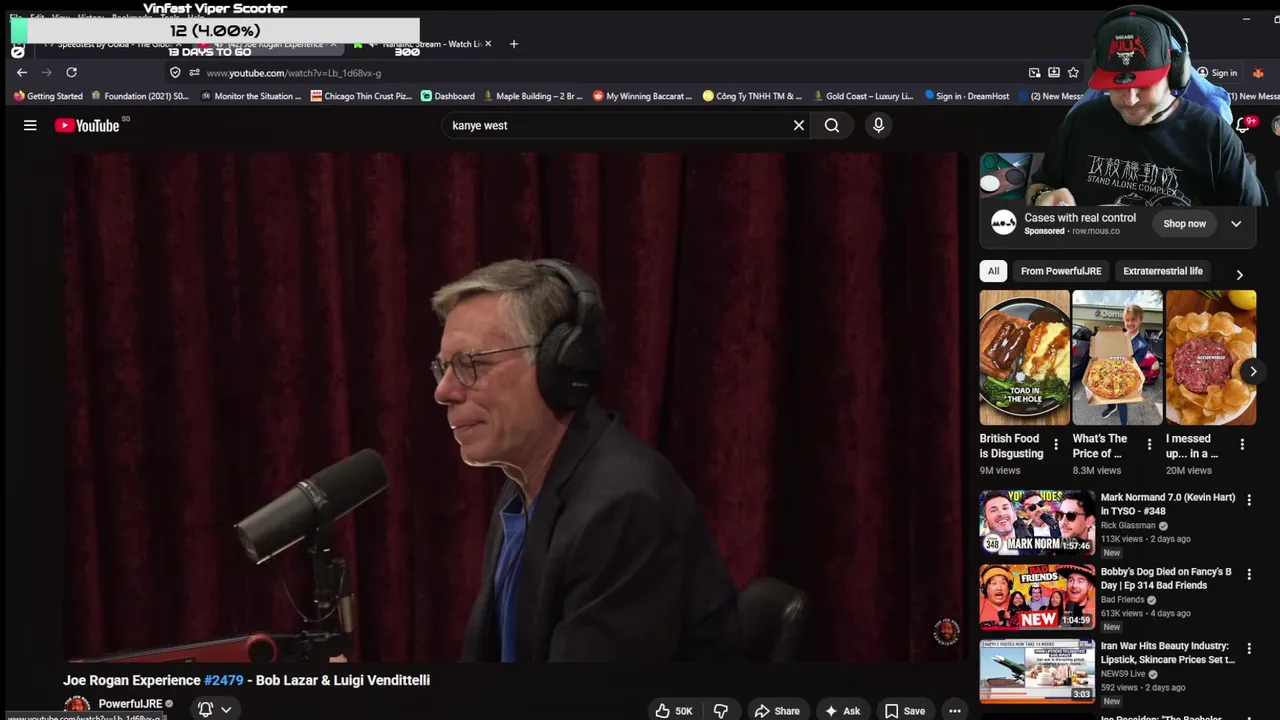Open the I messed up short thumbnail
Image resolution: width=1280 pixels, height=720 pixels.
1210,358
